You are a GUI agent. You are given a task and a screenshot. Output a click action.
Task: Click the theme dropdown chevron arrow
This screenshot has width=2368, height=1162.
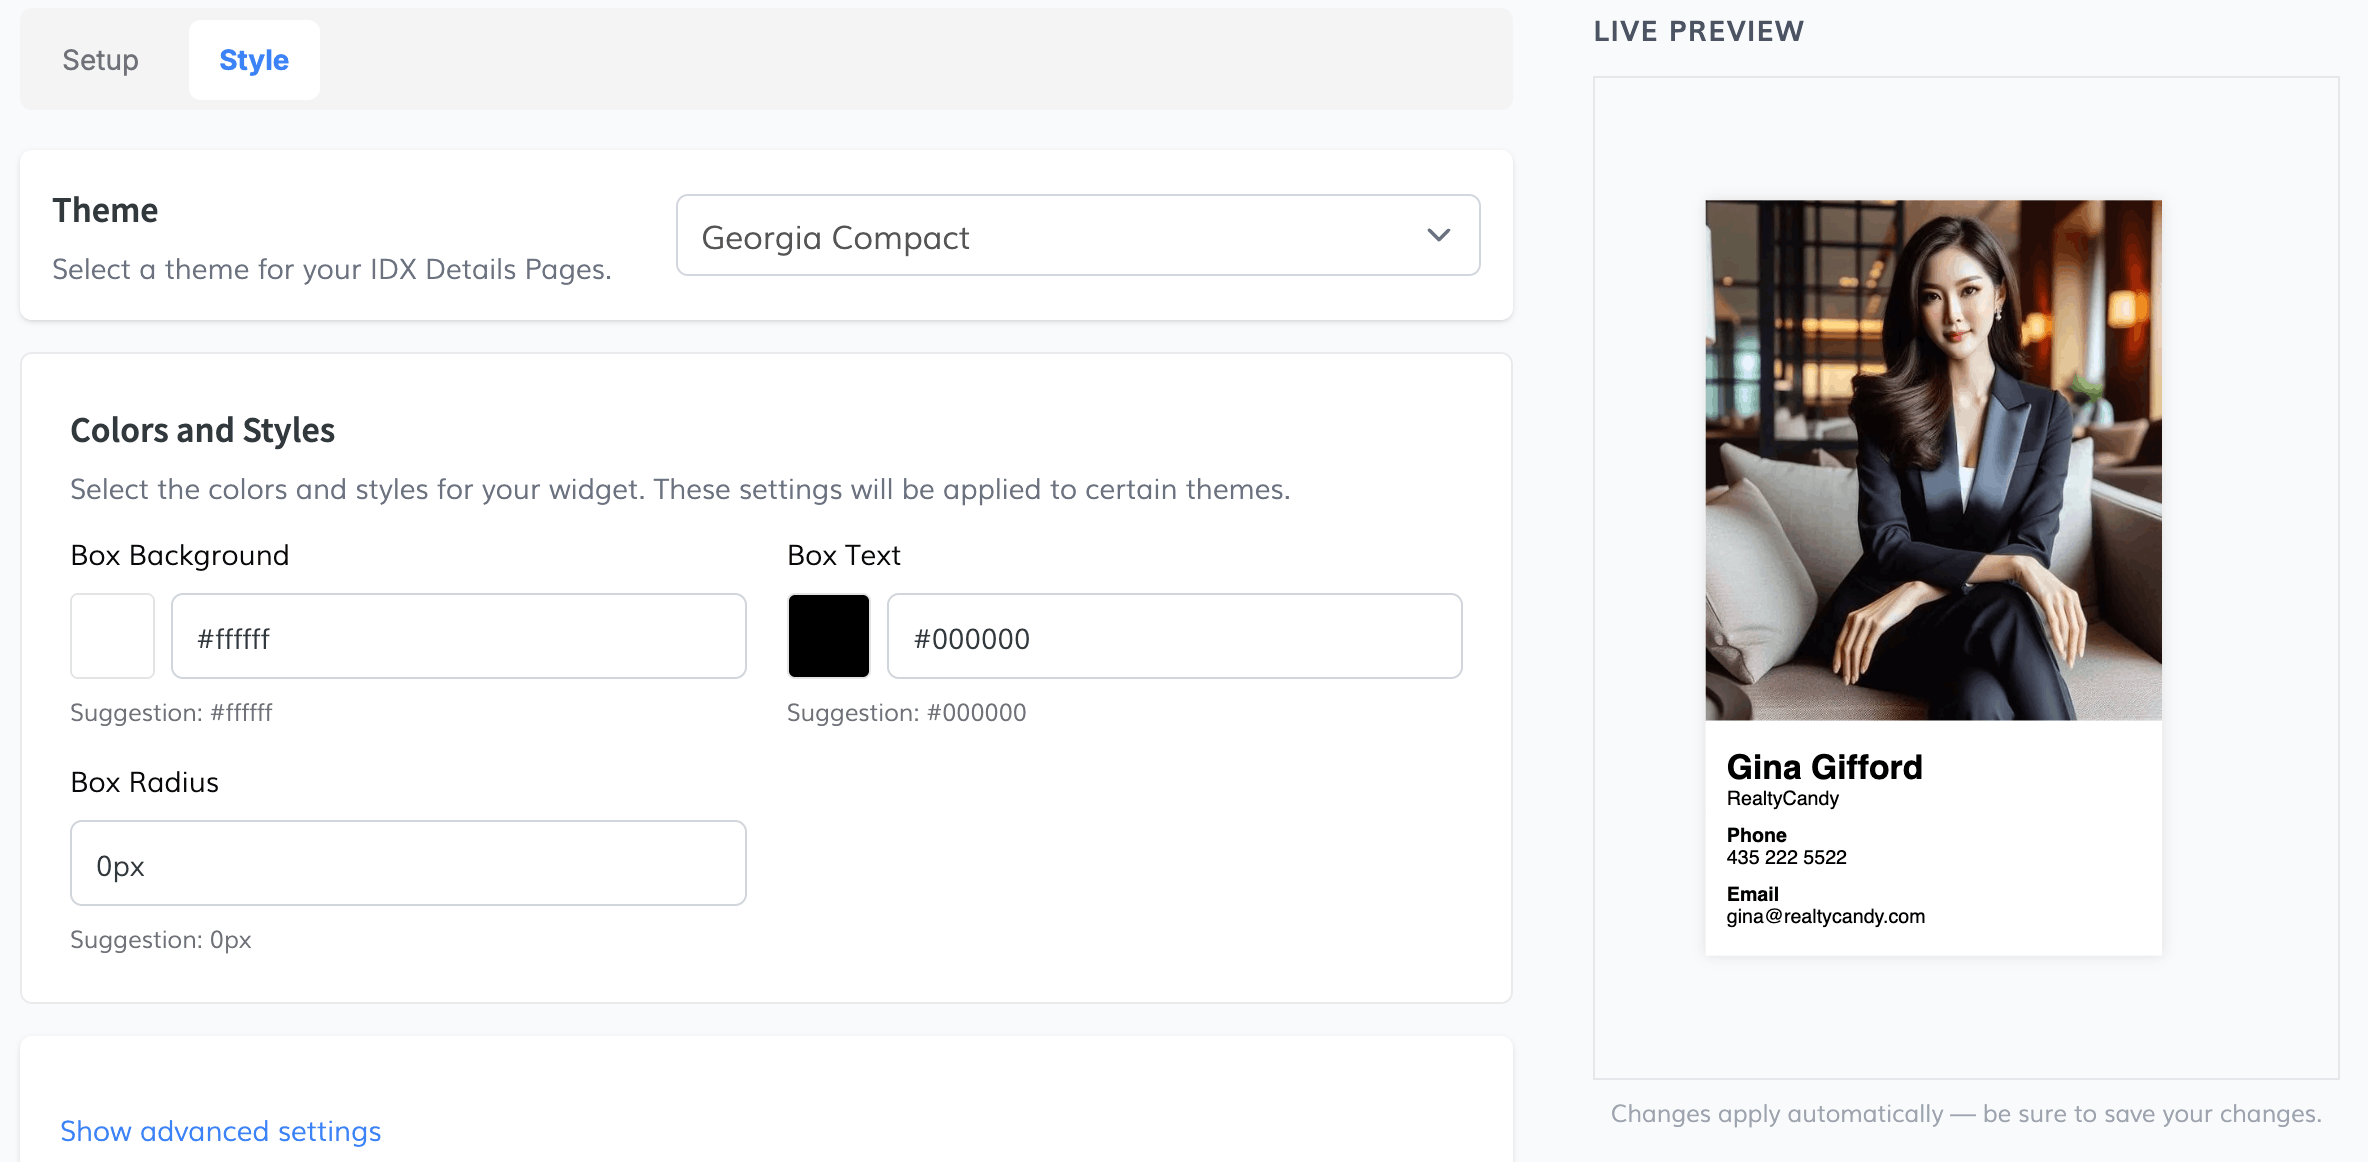[x=1438, y=236]
